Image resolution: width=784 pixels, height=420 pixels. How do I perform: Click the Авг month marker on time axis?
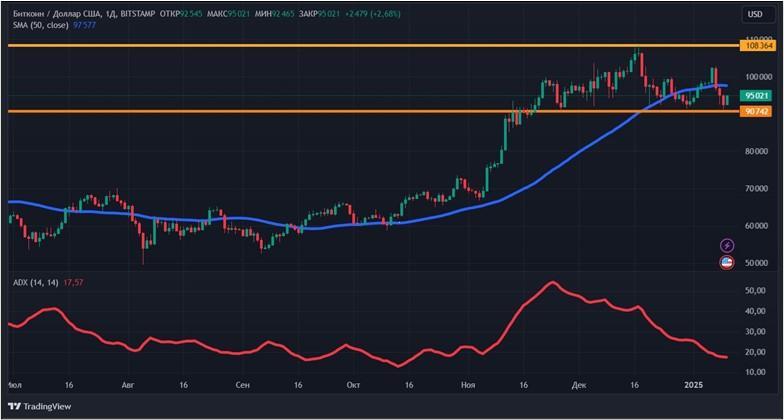(127, 384)
